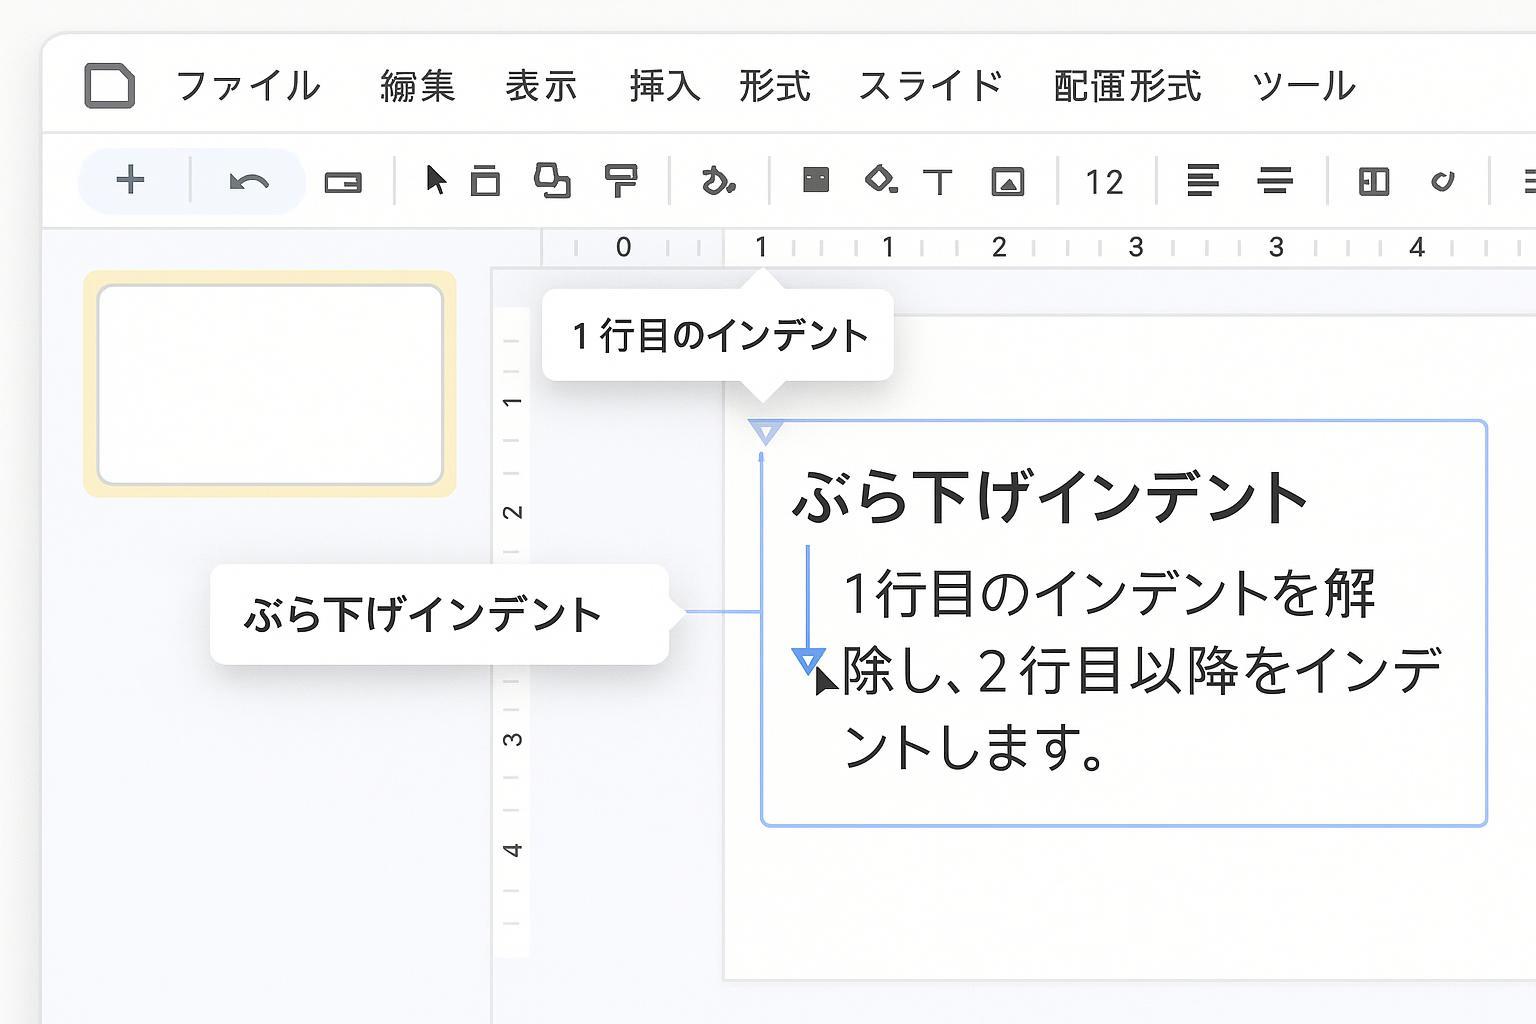The width and height of the screenshot is (1536, 1024).
Task: Click the first-line indent marker above the text box
Action: (x=765, y=432)
